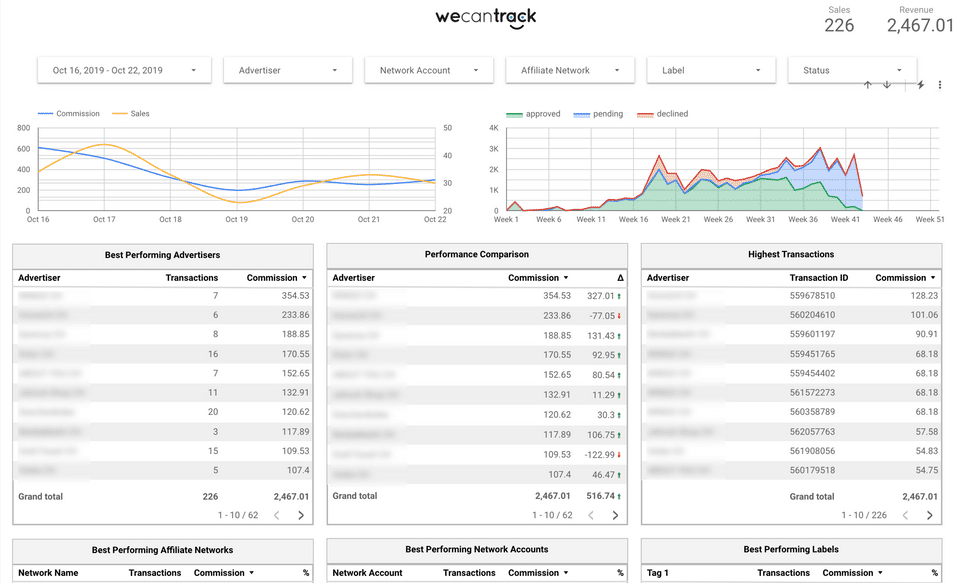Screen dimensions: 960x583
Task: Click delta value -77.05 in Performance Comparison
Action: (602, 316)
